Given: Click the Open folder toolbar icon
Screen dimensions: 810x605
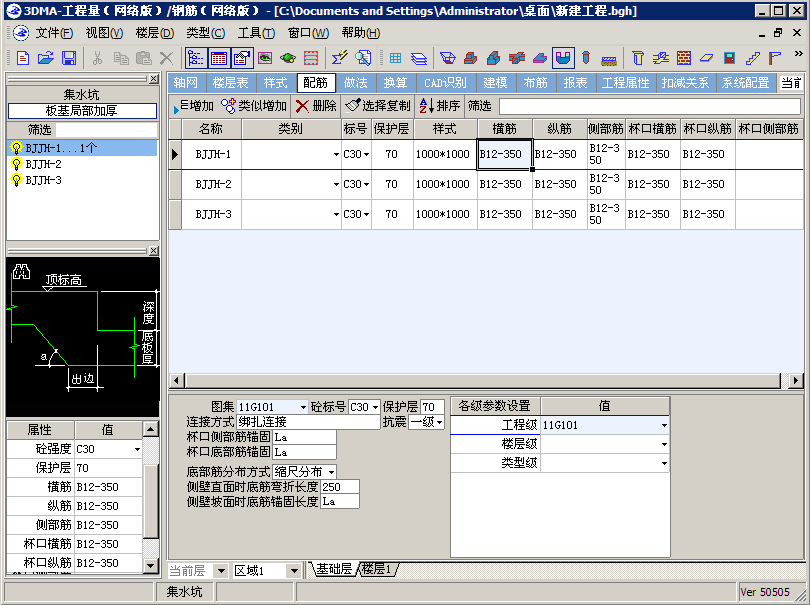Looking at the screenshot, I should (x=45, y=58).
